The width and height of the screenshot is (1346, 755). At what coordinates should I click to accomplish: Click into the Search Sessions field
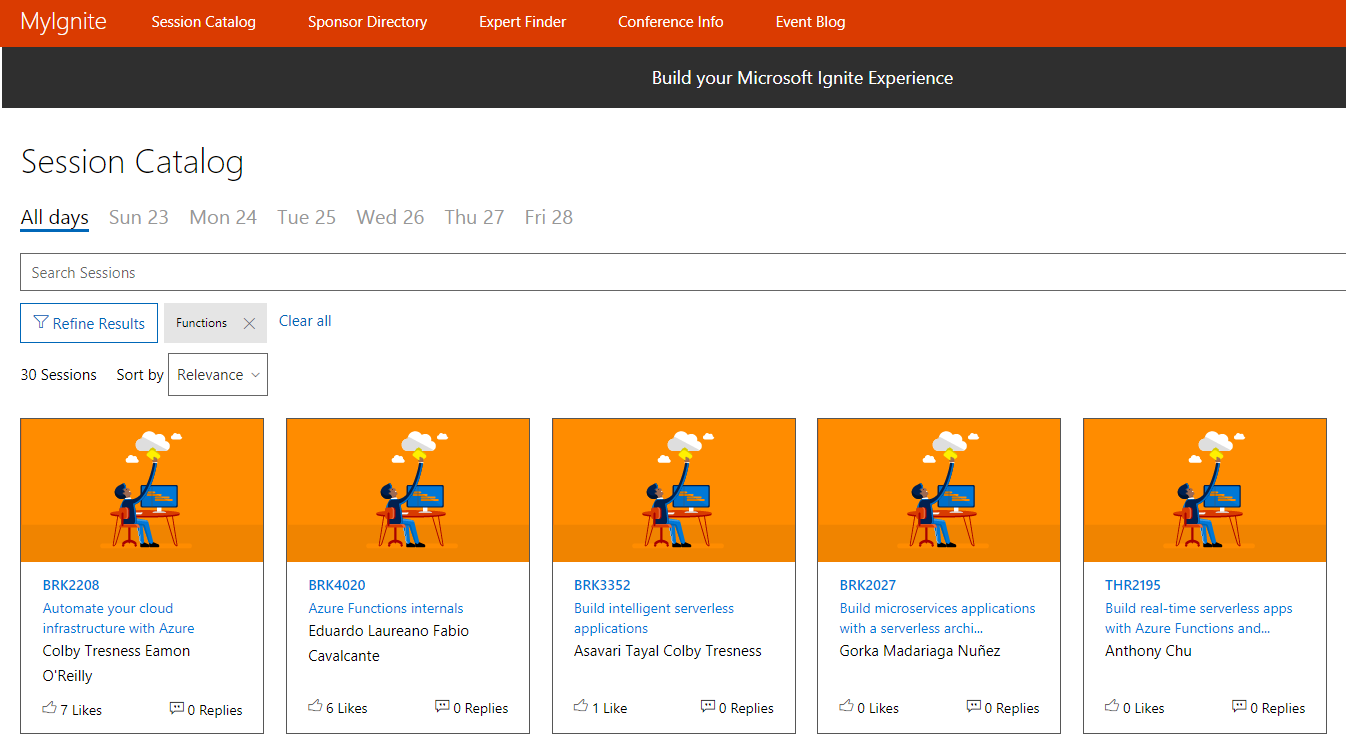click(x=680, y=272)
